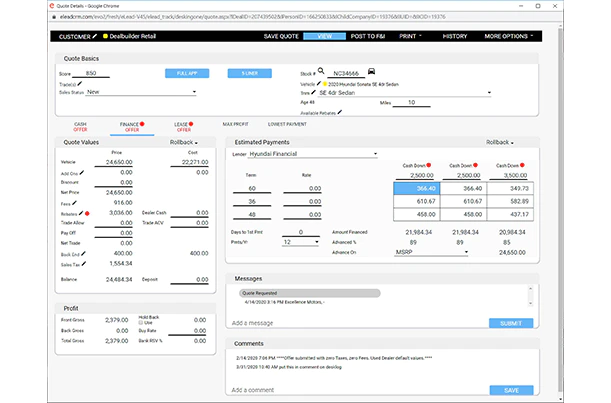The width and height of the screenshot is (611, 403).
Task: Click the Term field showing 60
Action: [252, 189]
